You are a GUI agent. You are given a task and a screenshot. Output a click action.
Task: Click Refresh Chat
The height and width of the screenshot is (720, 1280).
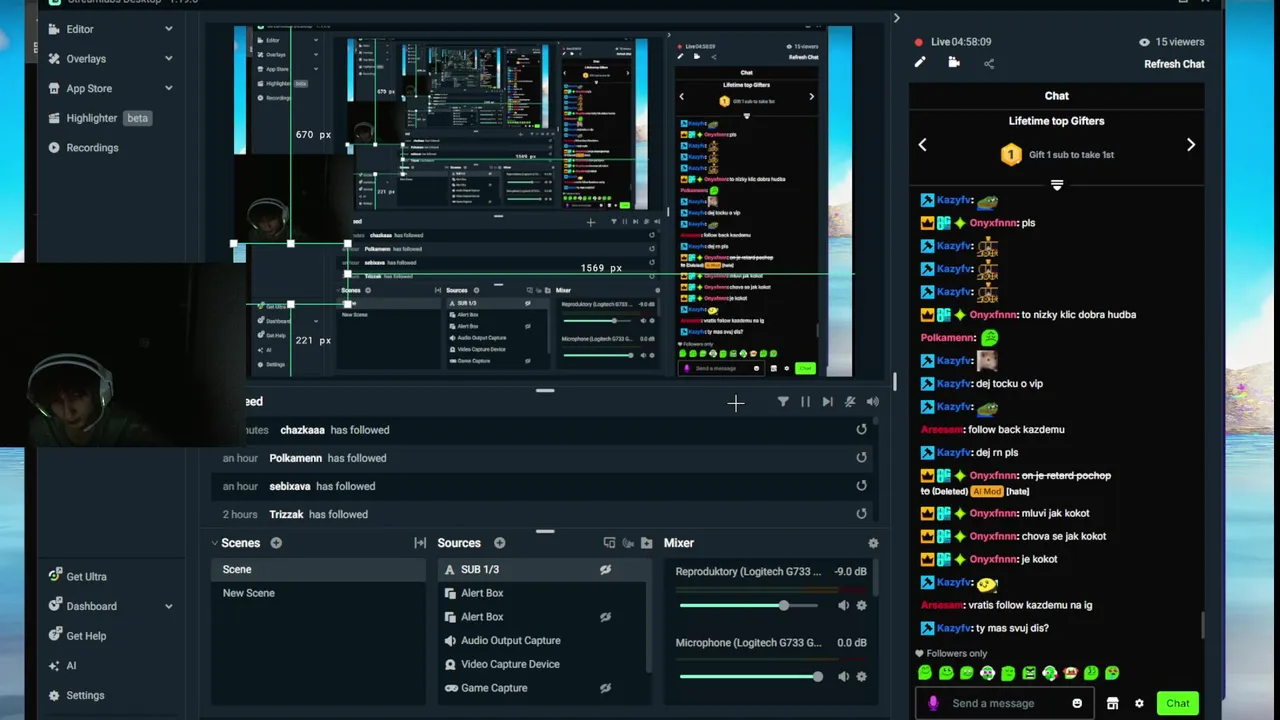1174,64
